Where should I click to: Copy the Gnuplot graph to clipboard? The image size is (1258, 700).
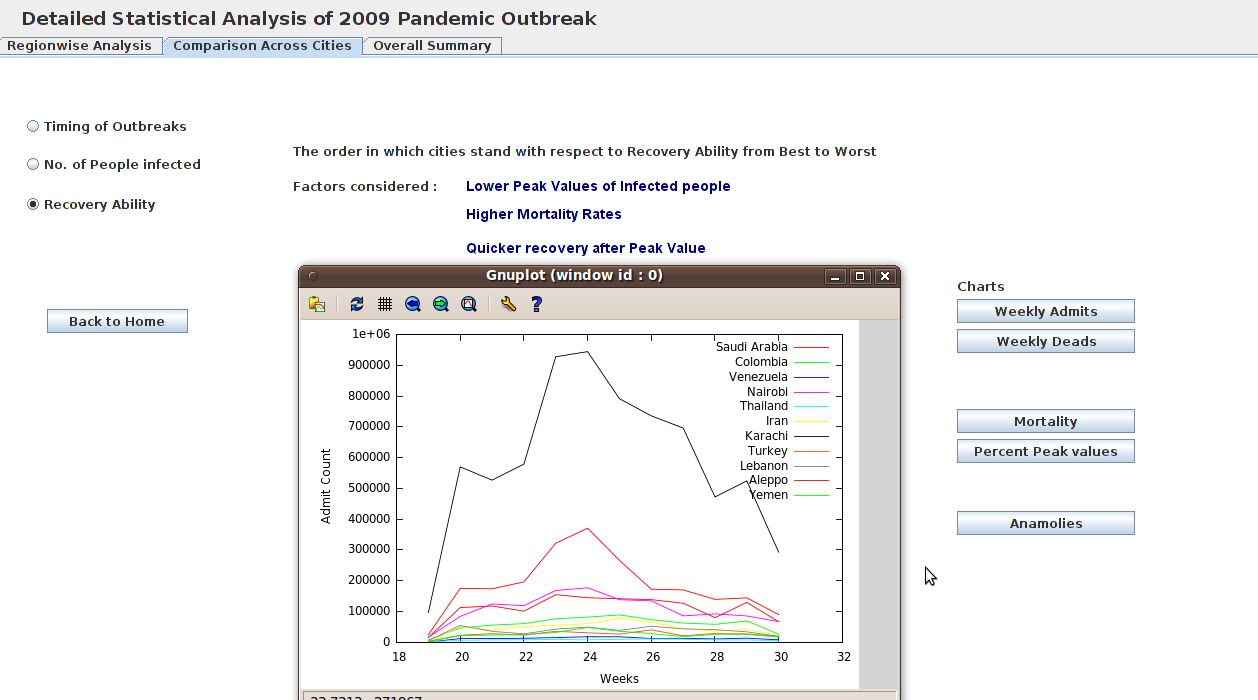pos(317,304)
